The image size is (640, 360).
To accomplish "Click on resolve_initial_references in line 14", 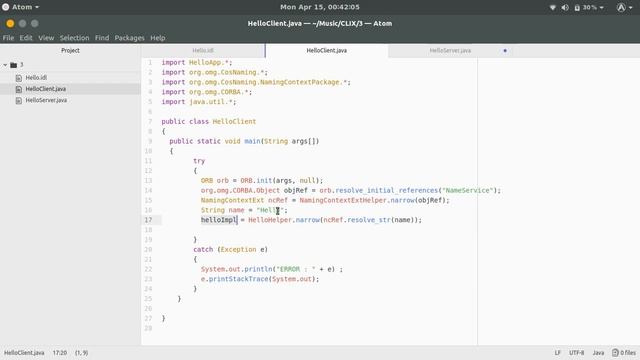I will [x=387, y=191].
